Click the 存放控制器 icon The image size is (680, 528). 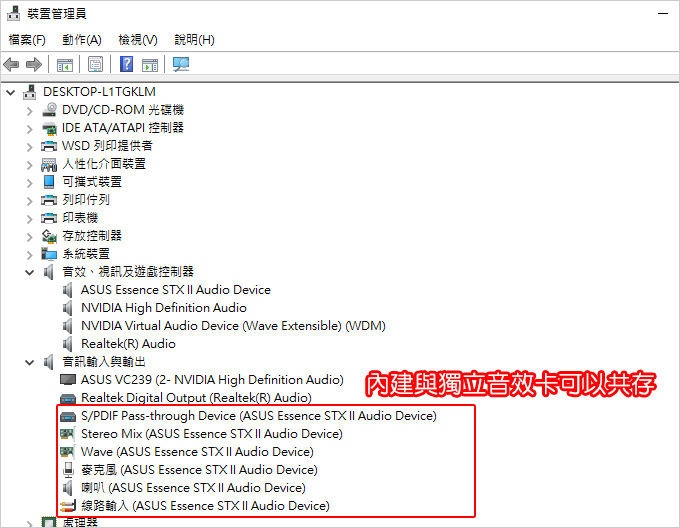[49, 236]
